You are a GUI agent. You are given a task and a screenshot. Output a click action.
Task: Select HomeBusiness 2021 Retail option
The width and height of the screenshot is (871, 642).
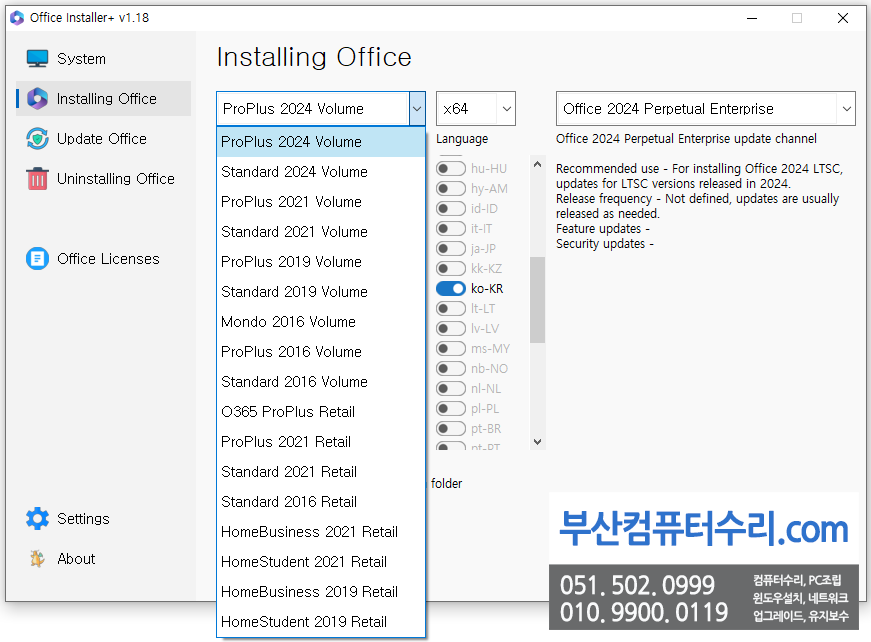pos(321,531)
